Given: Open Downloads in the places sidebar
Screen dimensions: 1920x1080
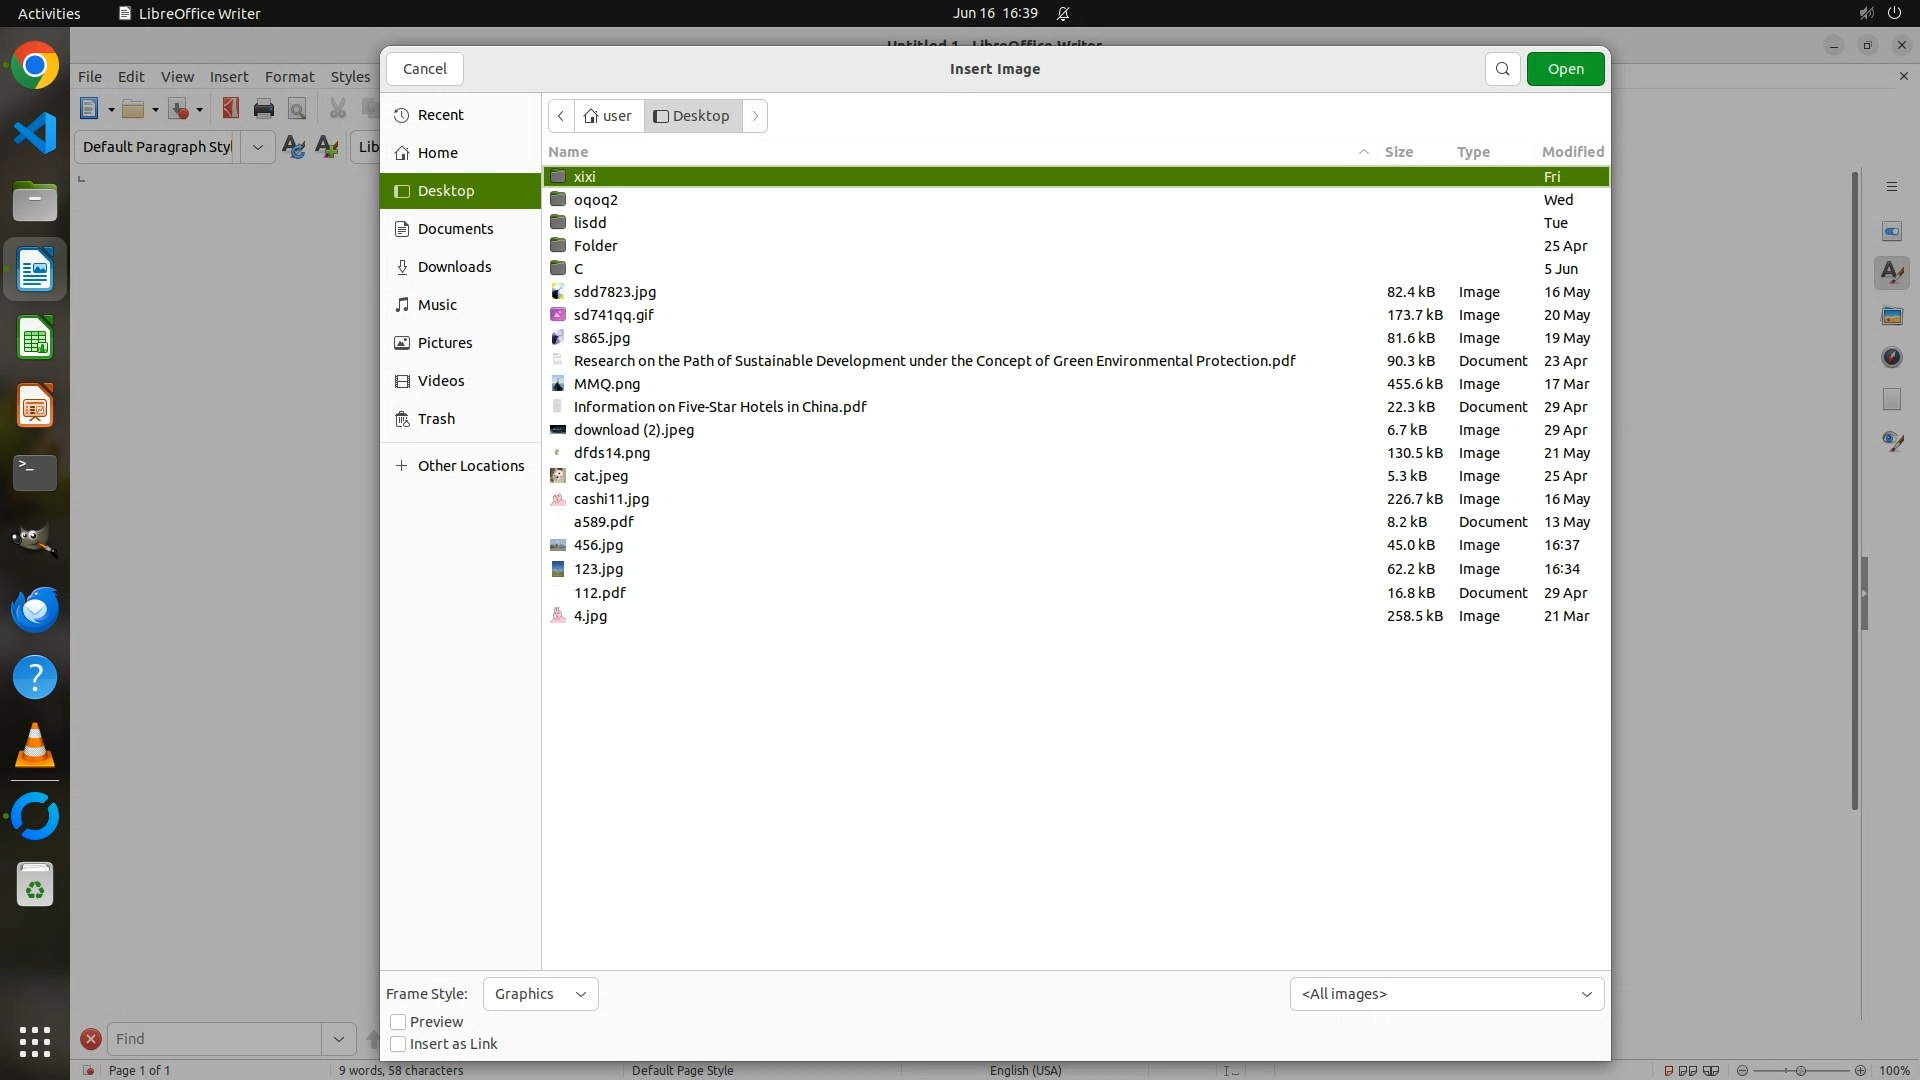Looking at the screenshot, I should tap(454, 267).
